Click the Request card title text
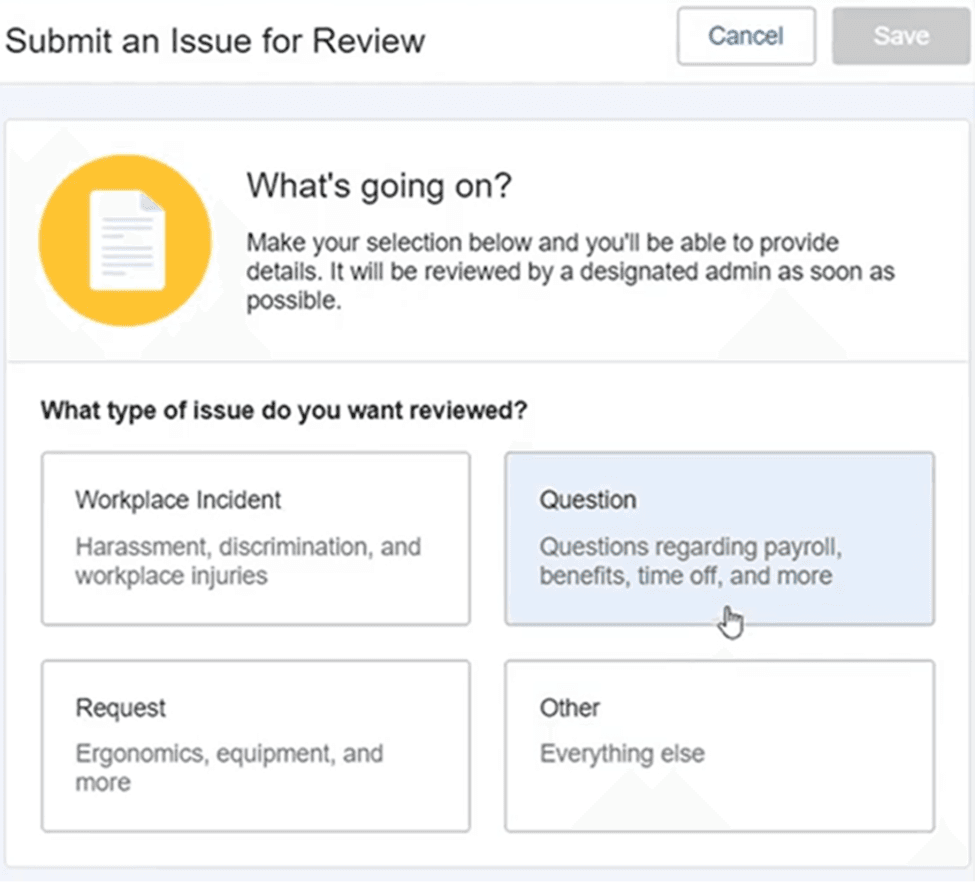Screen dimensions: 979x883 [121, 708]
